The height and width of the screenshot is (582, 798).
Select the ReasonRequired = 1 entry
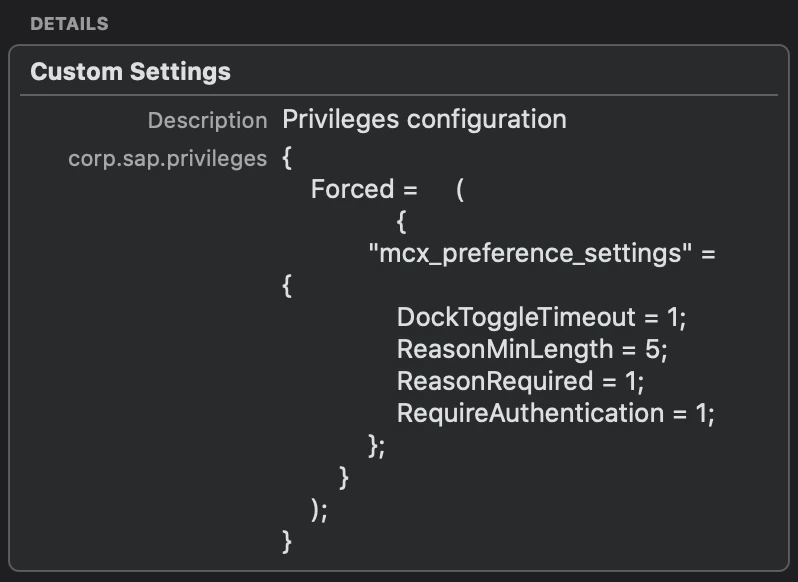pyautogui.click(x=520, y=382)
